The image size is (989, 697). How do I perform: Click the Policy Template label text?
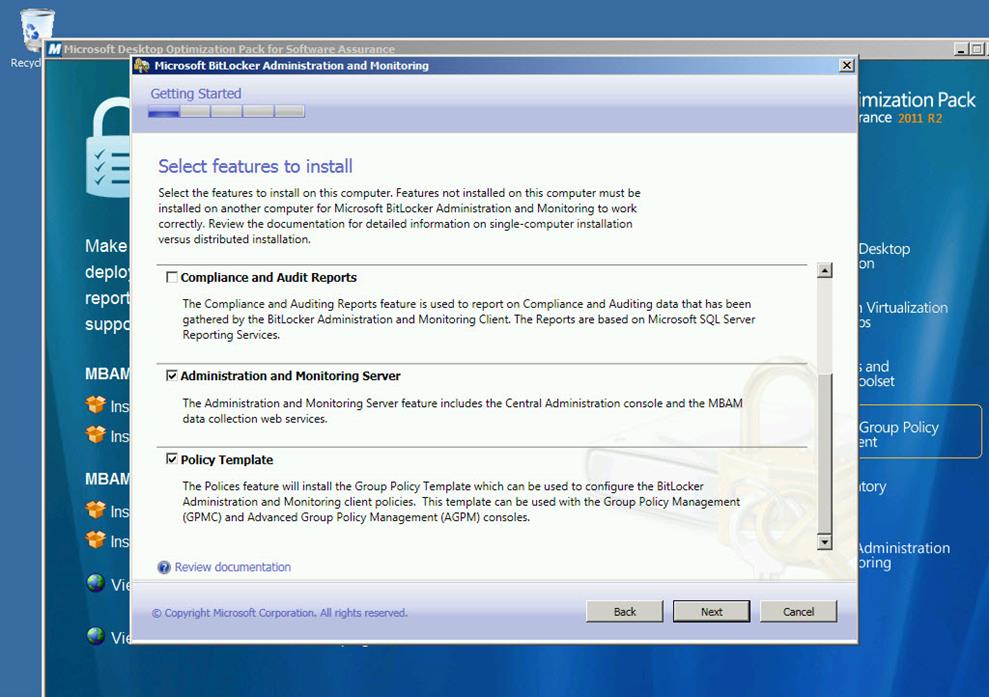pyautogui.click(x=227, y=460)
